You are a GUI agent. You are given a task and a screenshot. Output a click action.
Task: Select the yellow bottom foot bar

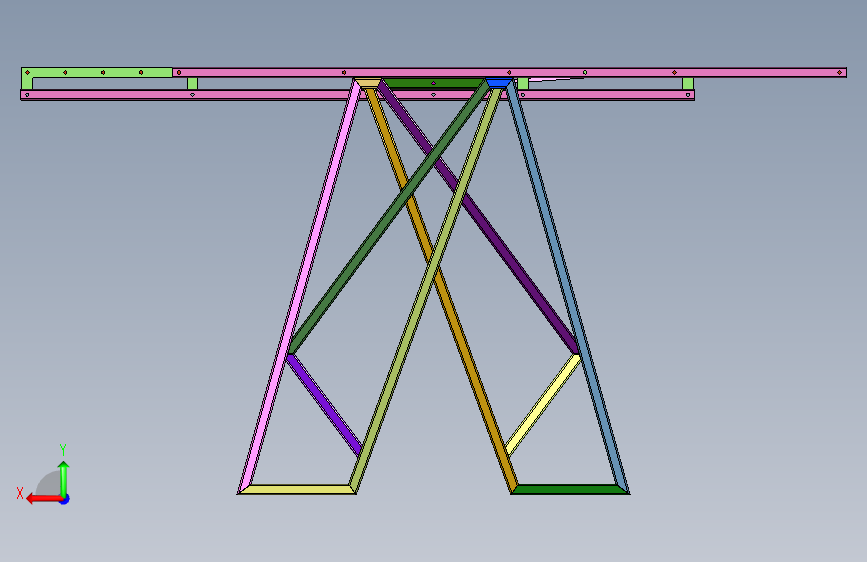(297, 489)
